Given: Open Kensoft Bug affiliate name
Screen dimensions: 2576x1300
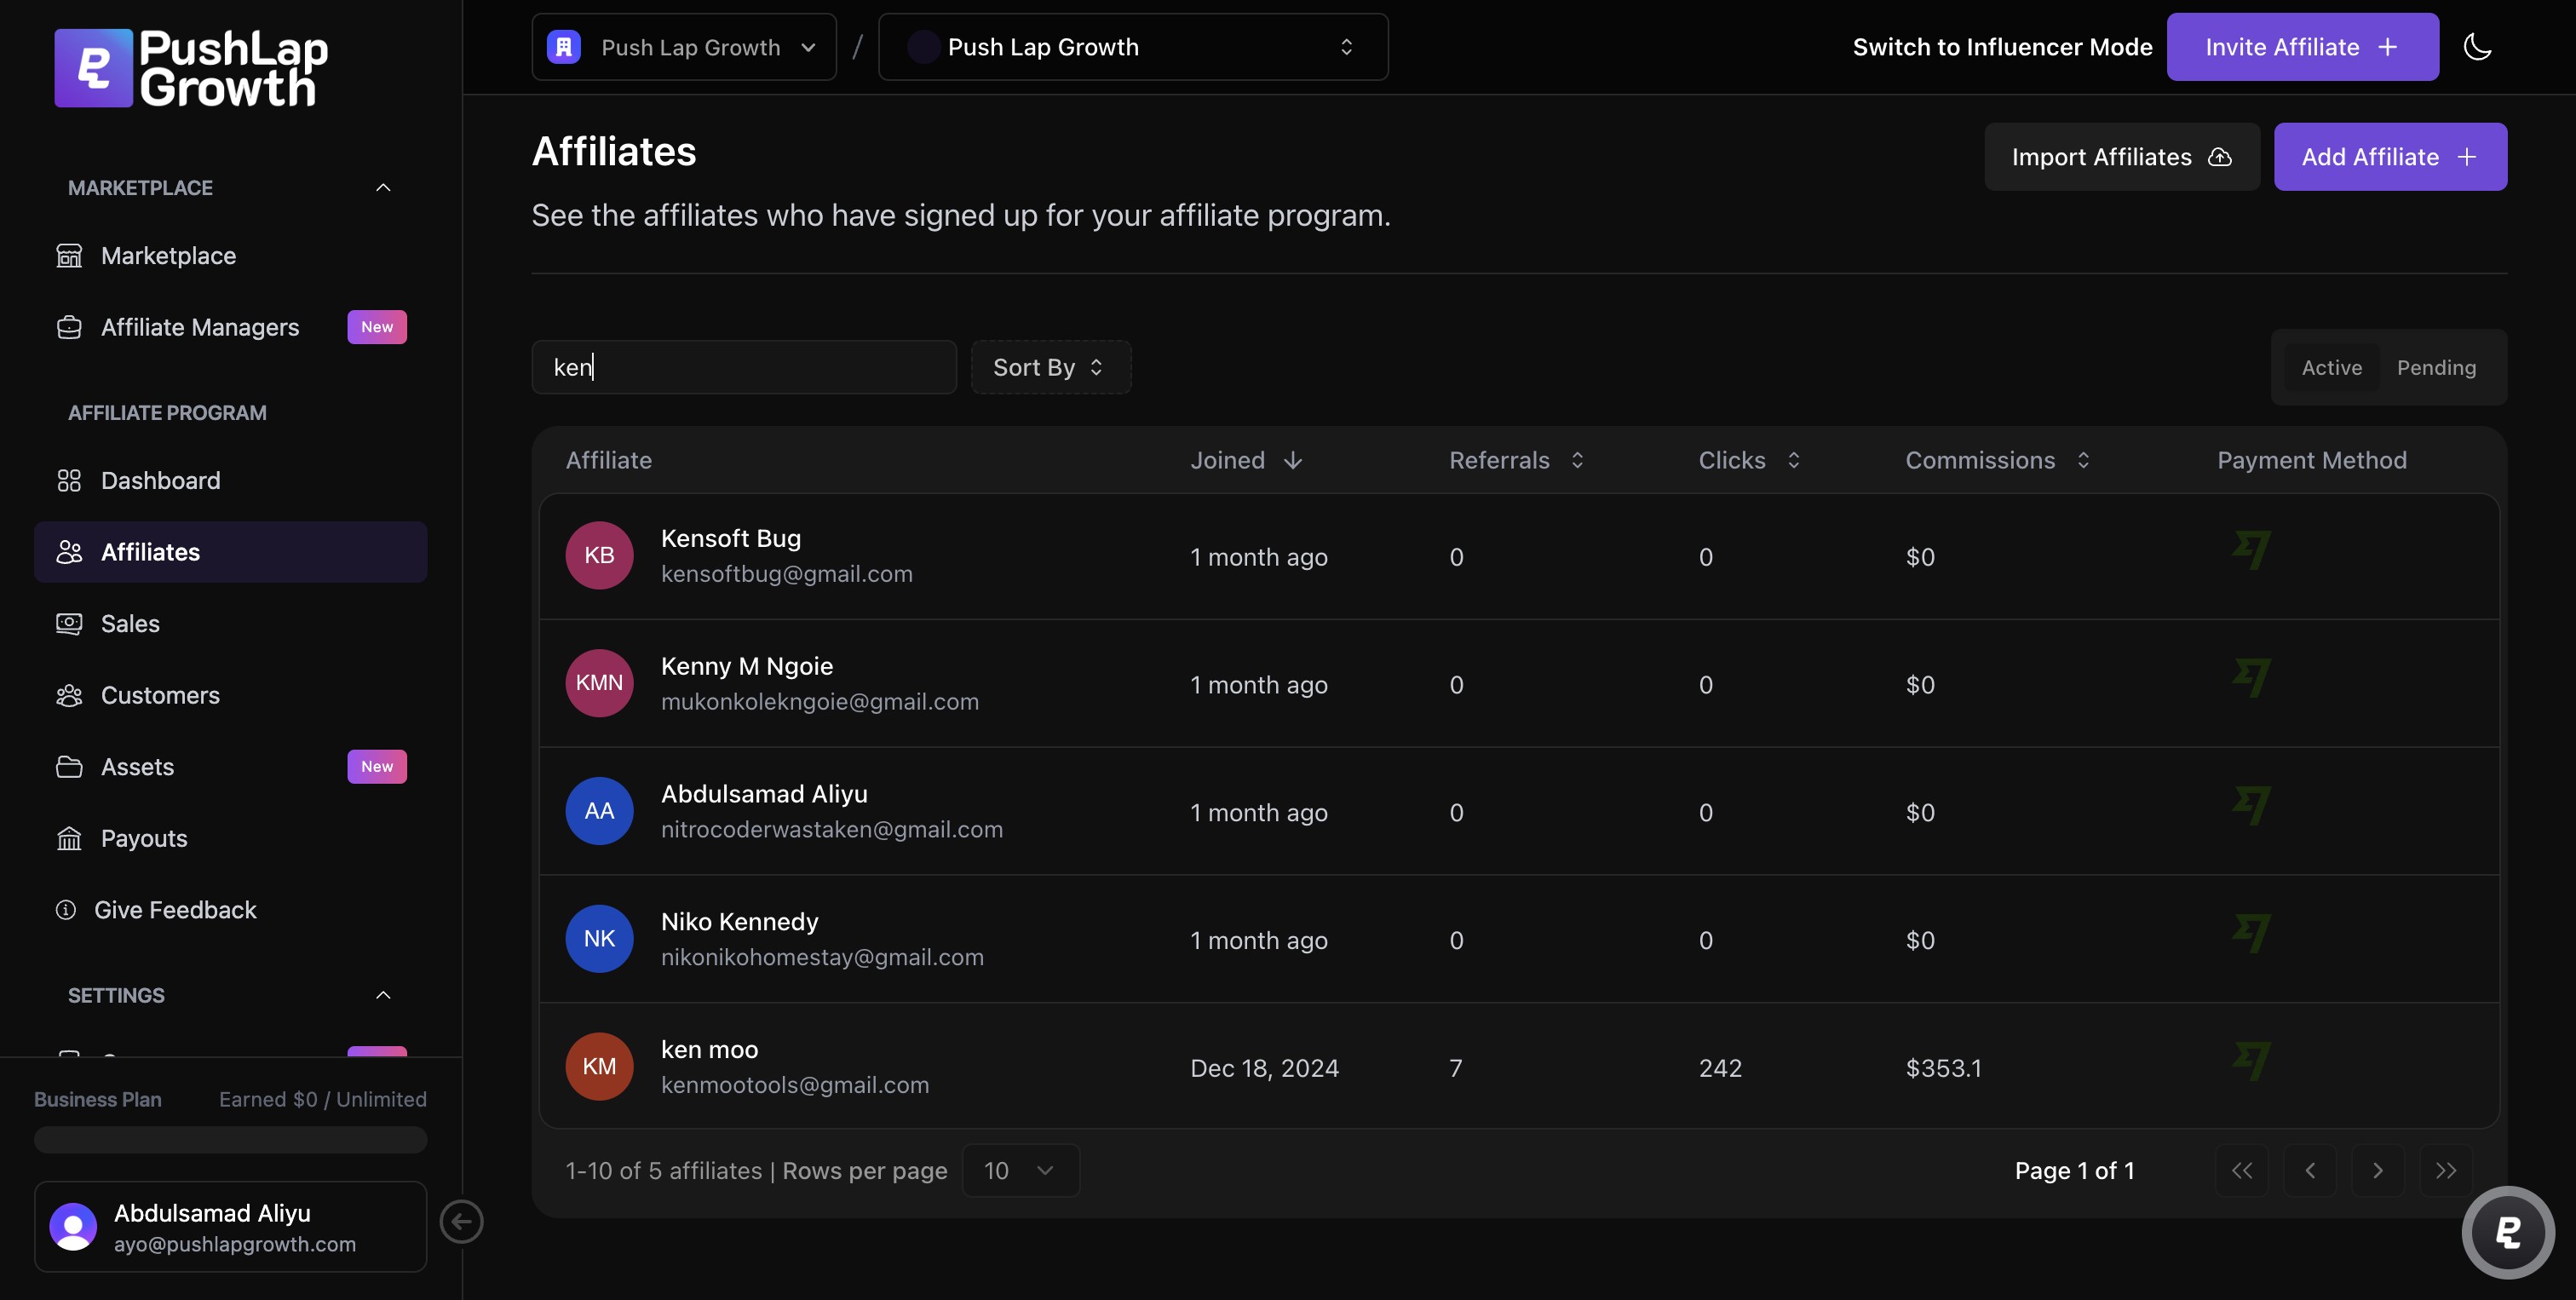Looking at the screenshot, I should 731,538.
